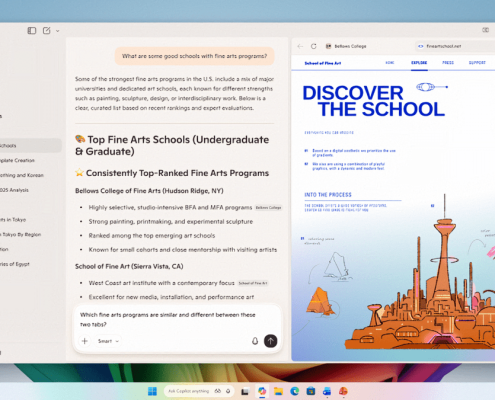495x400 pixels.
Task: Open the 'ts in Tokyo' chat in sidebar
Action: point(30,220)
